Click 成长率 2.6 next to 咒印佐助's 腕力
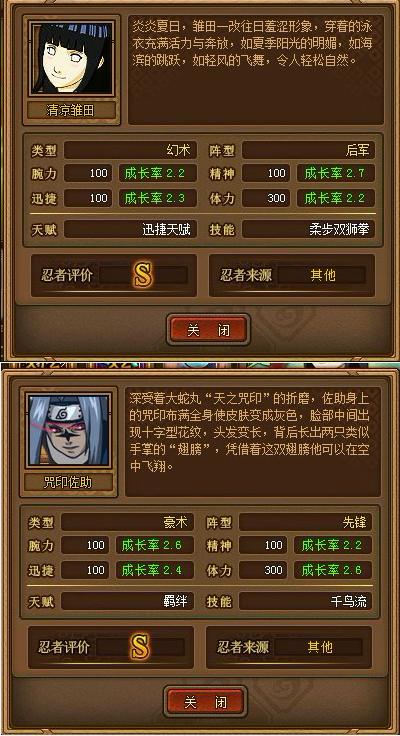 (154, 545)
